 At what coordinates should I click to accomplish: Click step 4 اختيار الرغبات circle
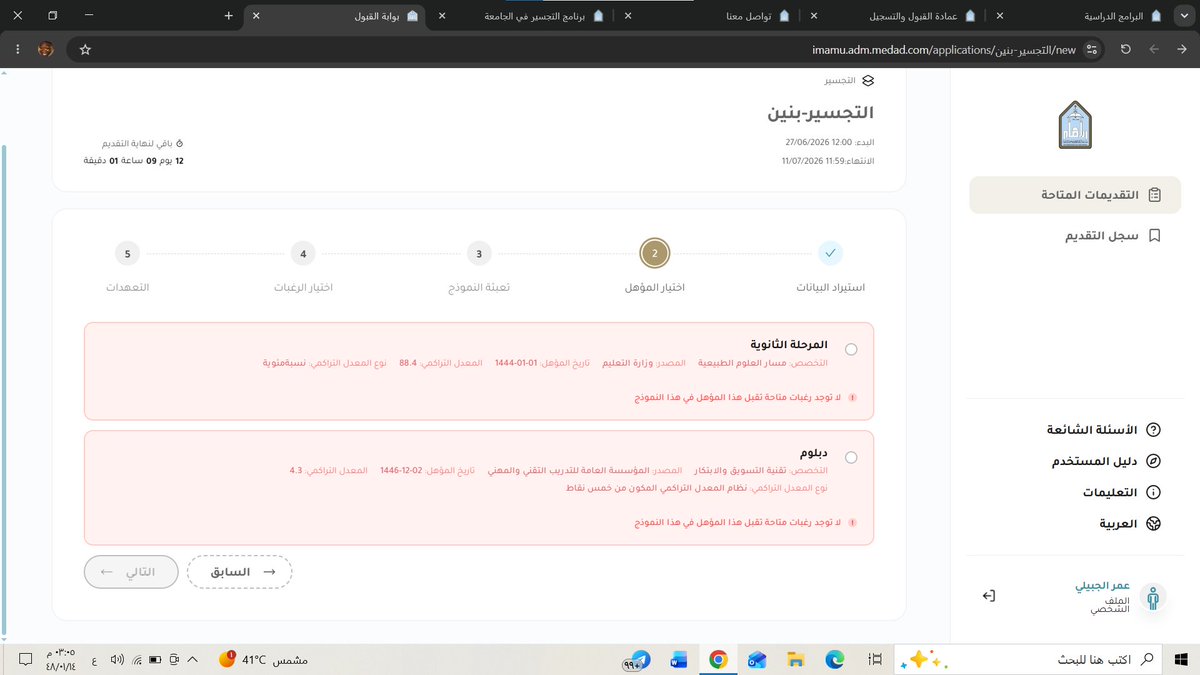pyautogui.click(x=303, y=254)
